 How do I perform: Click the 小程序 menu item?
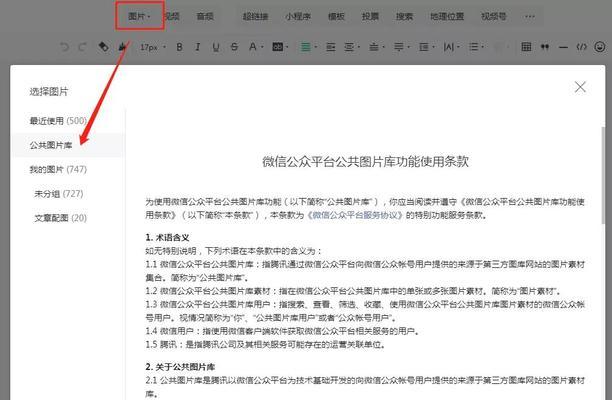(x=297, y=16)
